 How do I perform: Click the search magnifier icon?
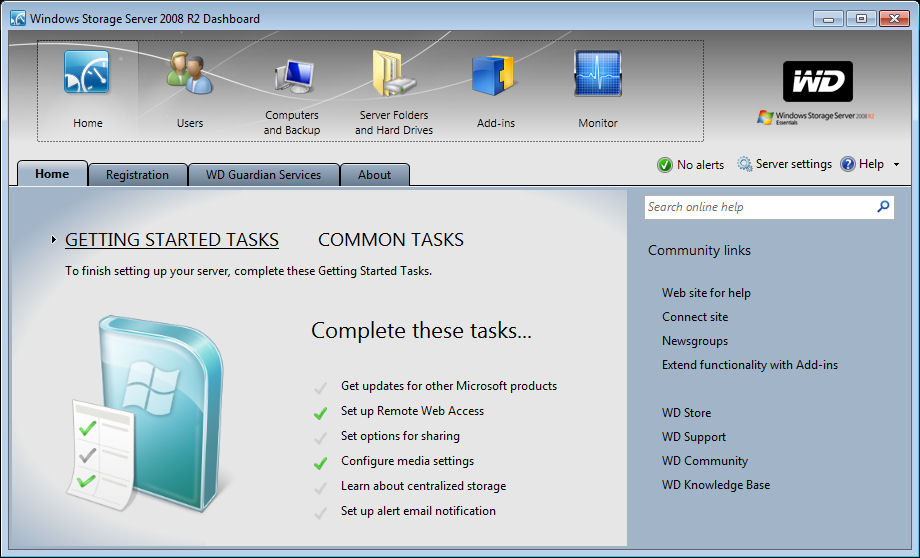(x=883, y=207)
